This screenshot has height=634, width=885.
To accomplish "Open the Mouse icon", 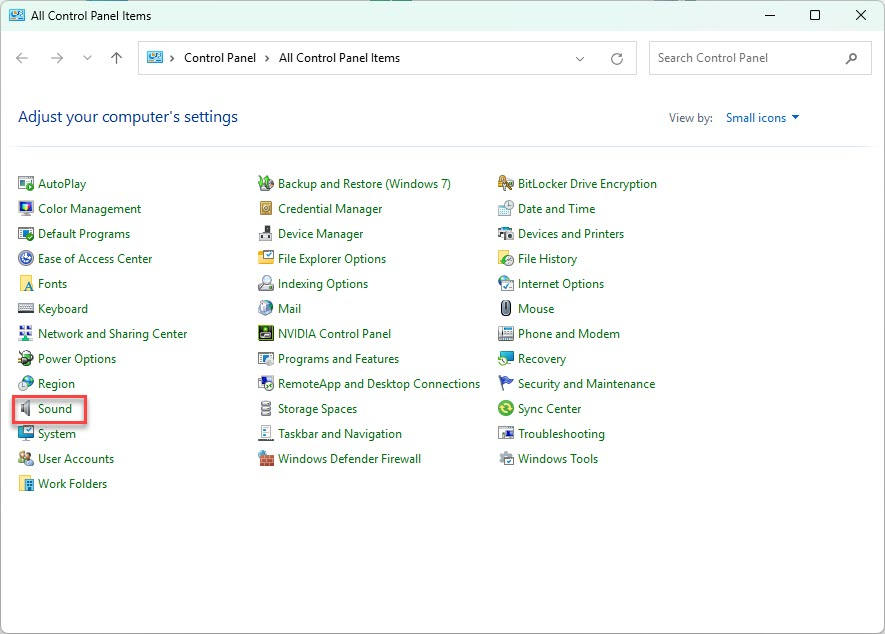I will click(x=506, y=309).
